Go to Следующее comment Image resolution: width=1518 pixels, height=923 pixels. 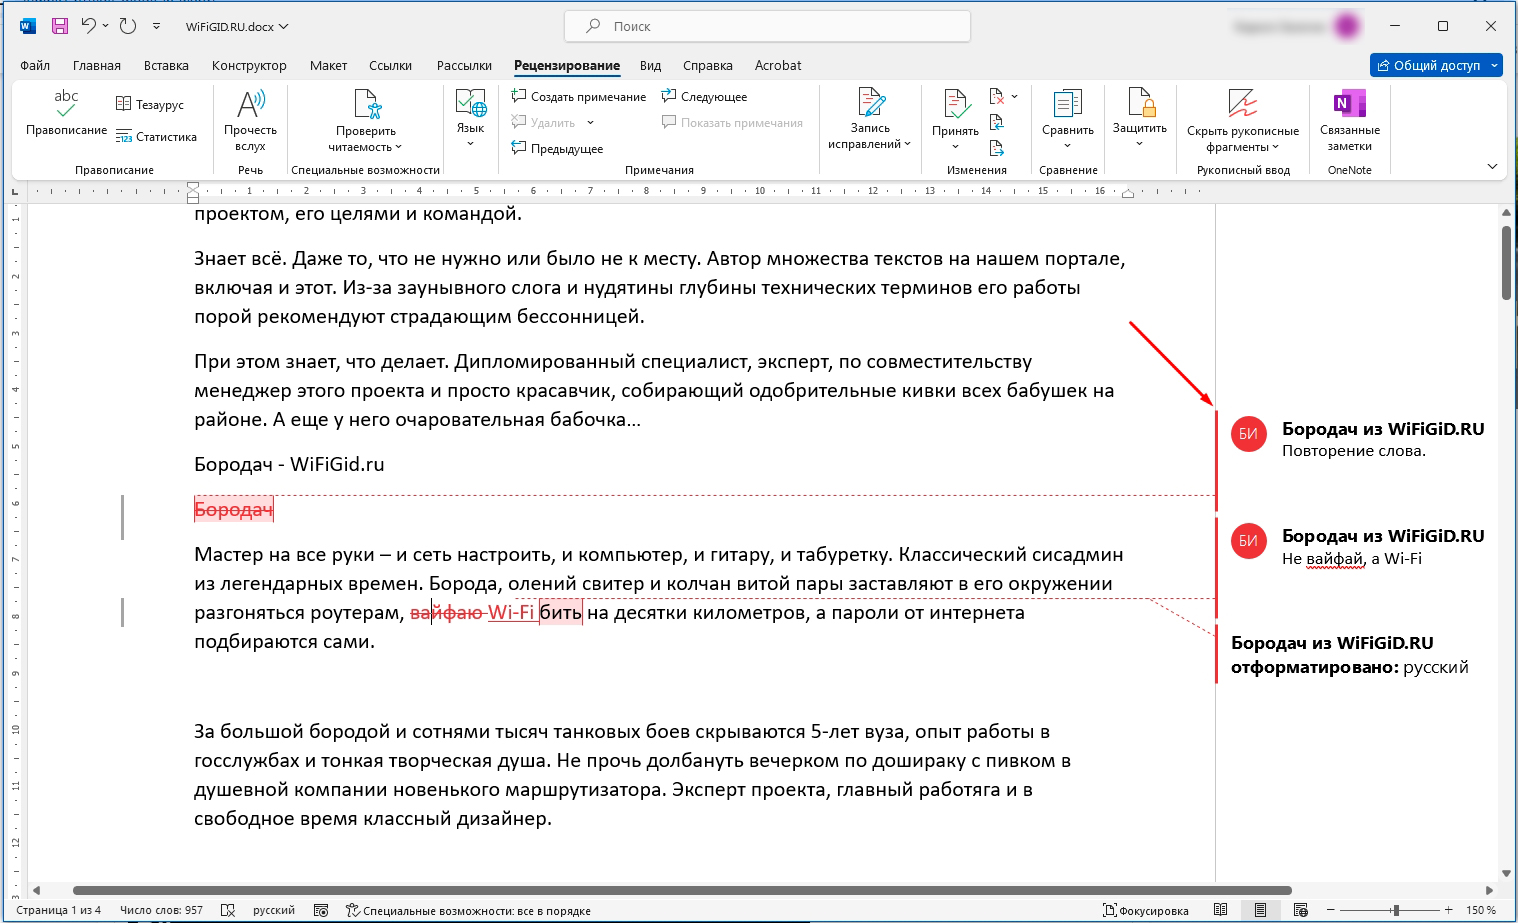click(704, 97)
